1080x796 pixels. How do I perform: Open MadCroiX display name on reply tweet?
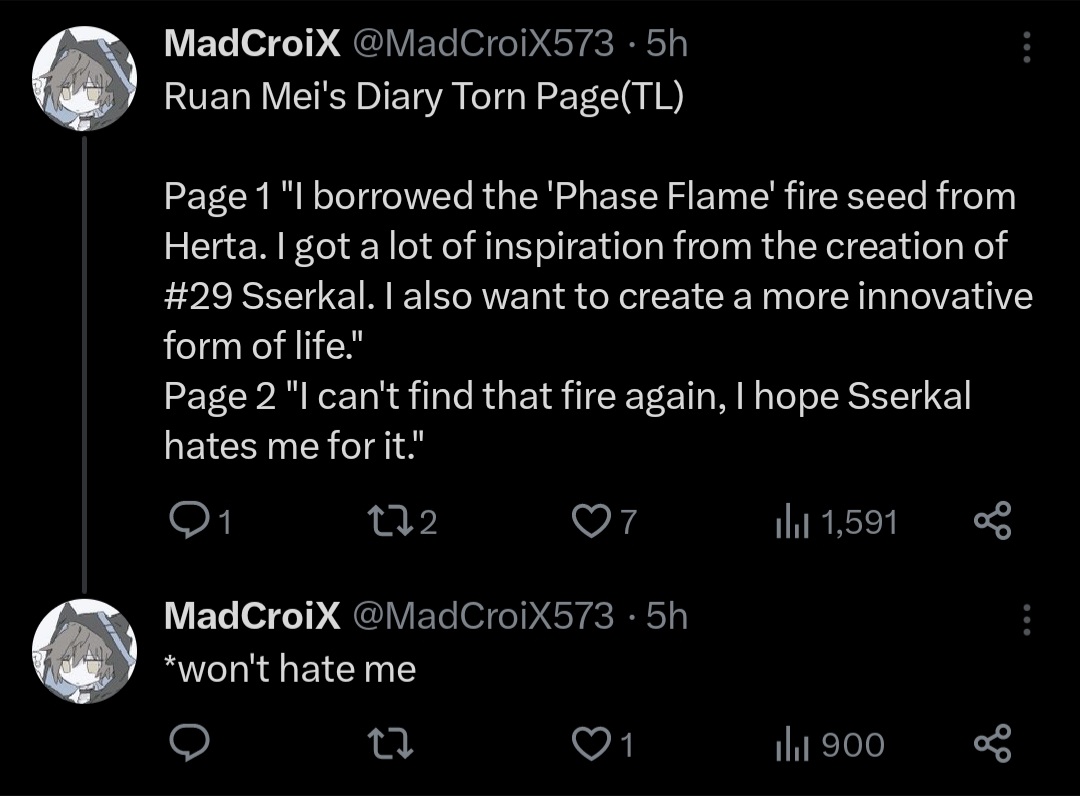[251, 615]
